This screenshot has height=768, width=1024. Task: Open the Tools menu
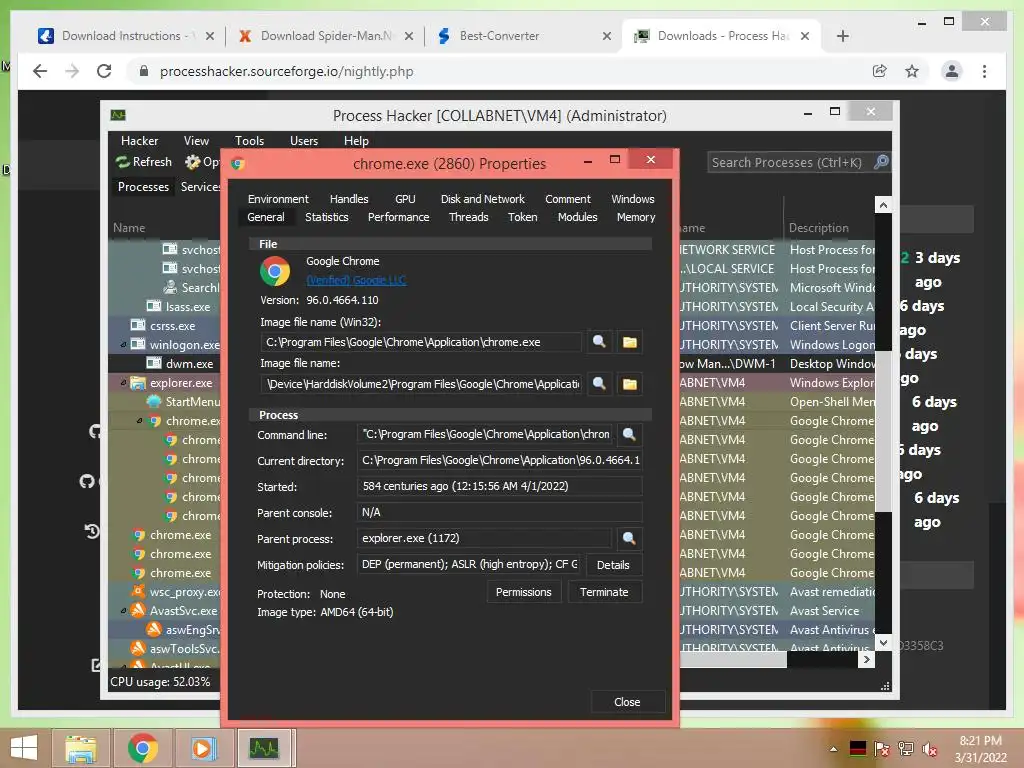249,141
